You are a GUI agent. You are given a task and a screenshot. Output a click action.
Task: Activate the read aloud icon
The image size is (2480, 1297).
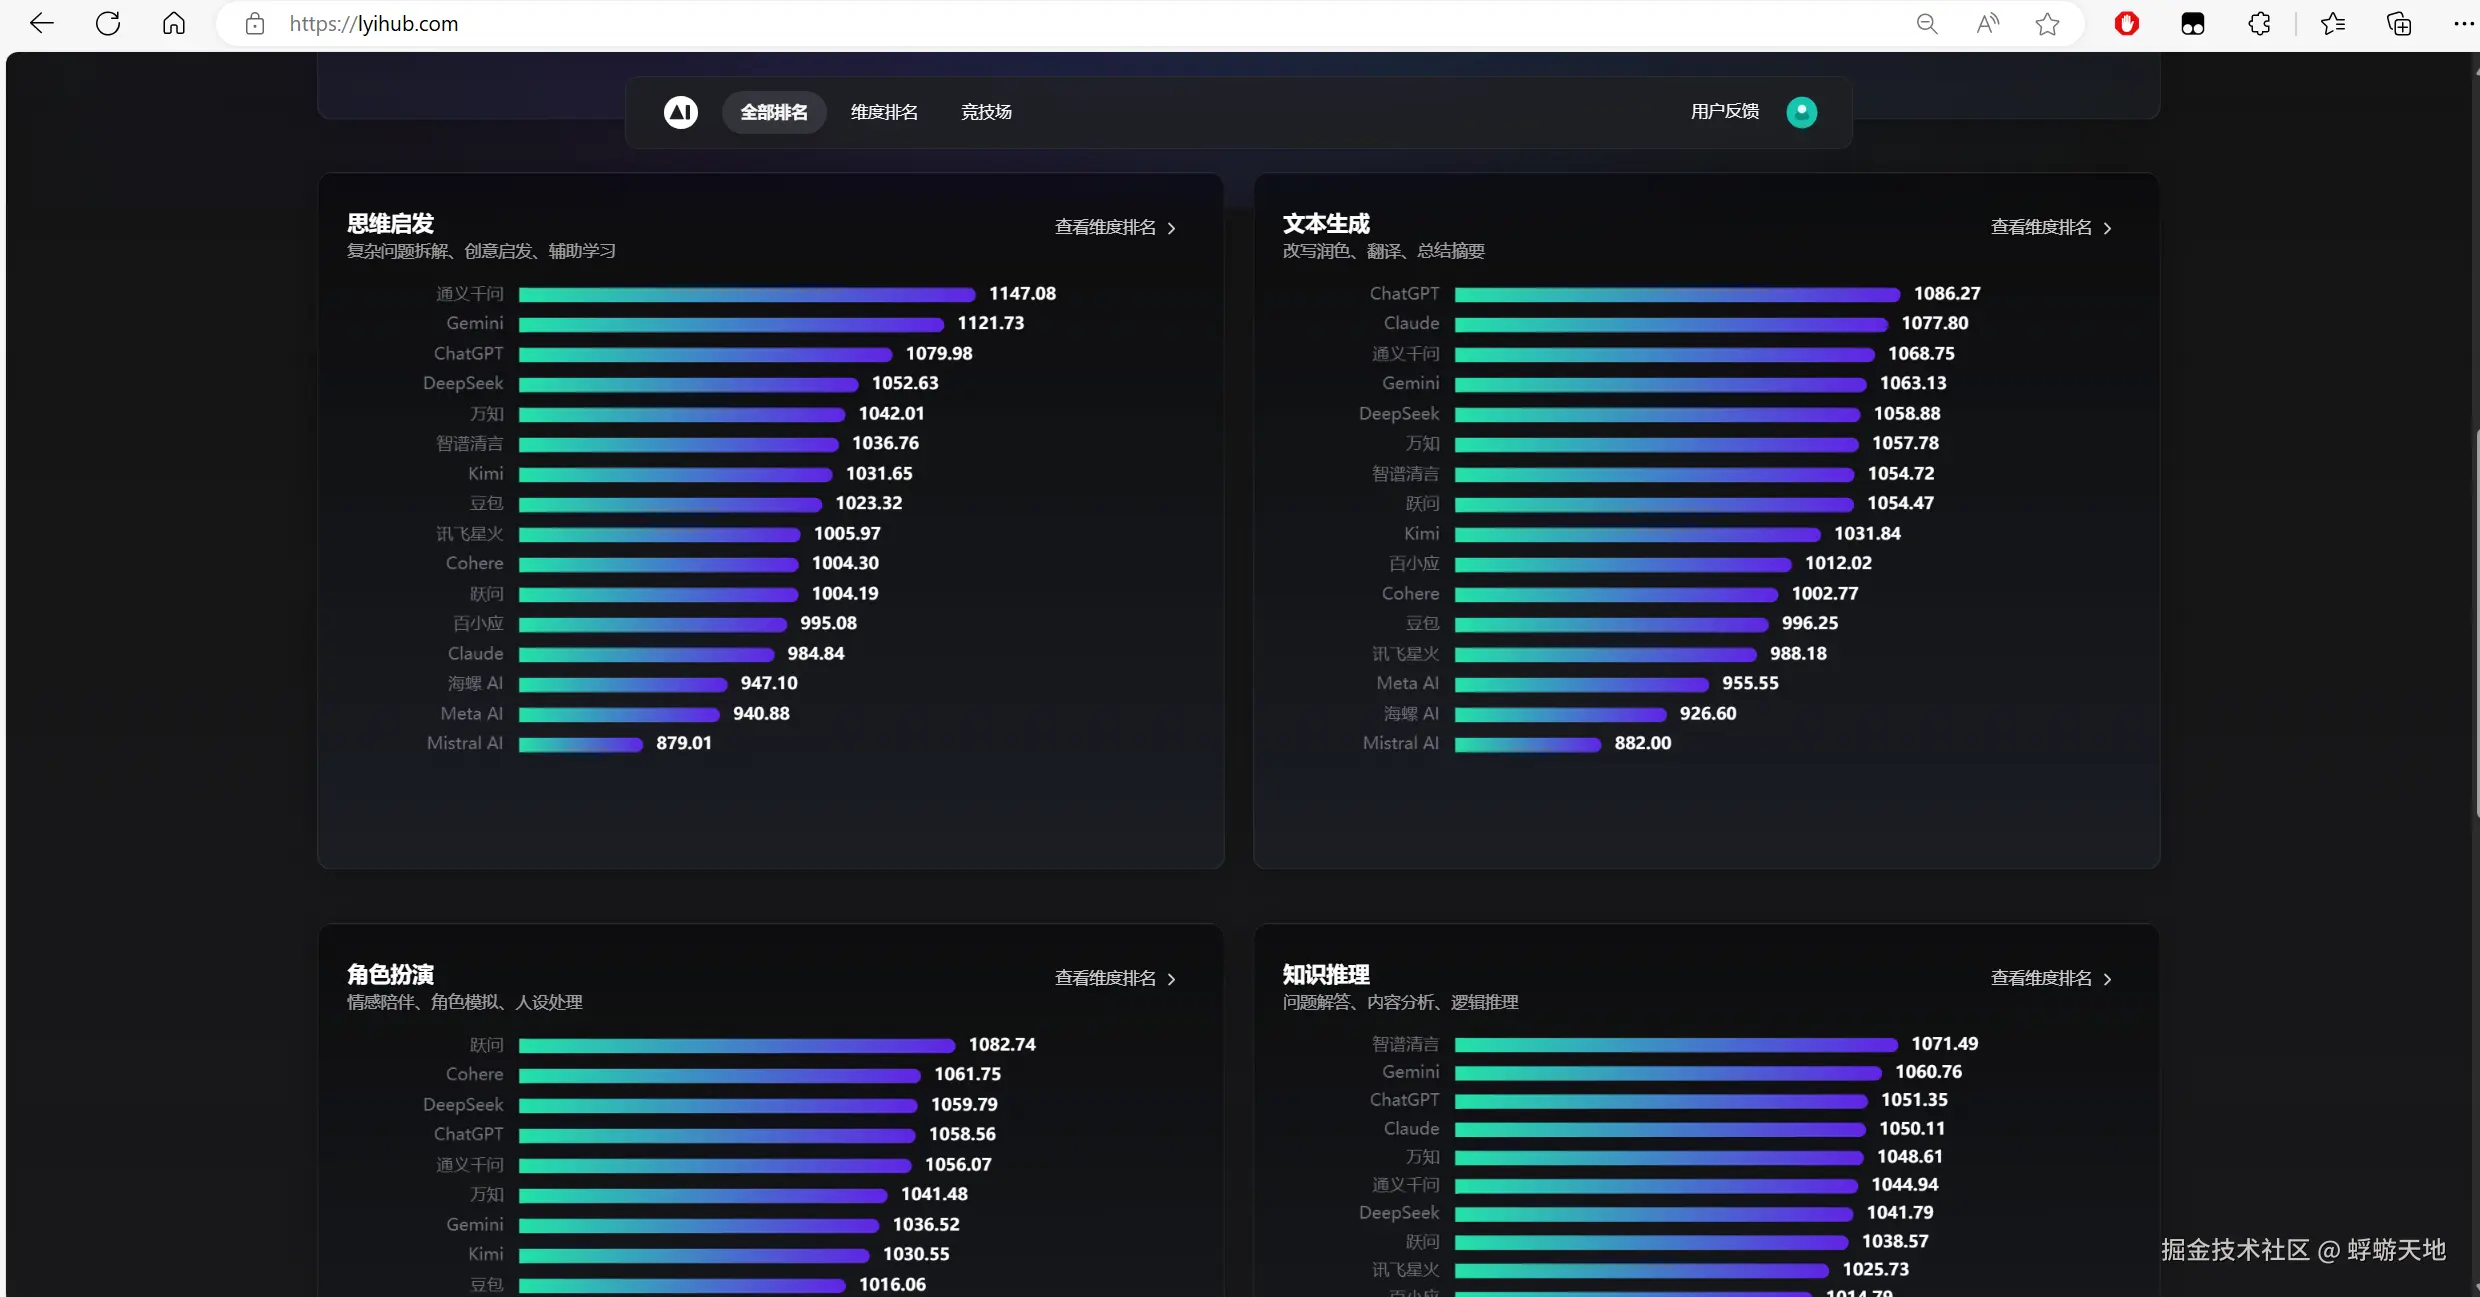click(x=1987, y=23)
